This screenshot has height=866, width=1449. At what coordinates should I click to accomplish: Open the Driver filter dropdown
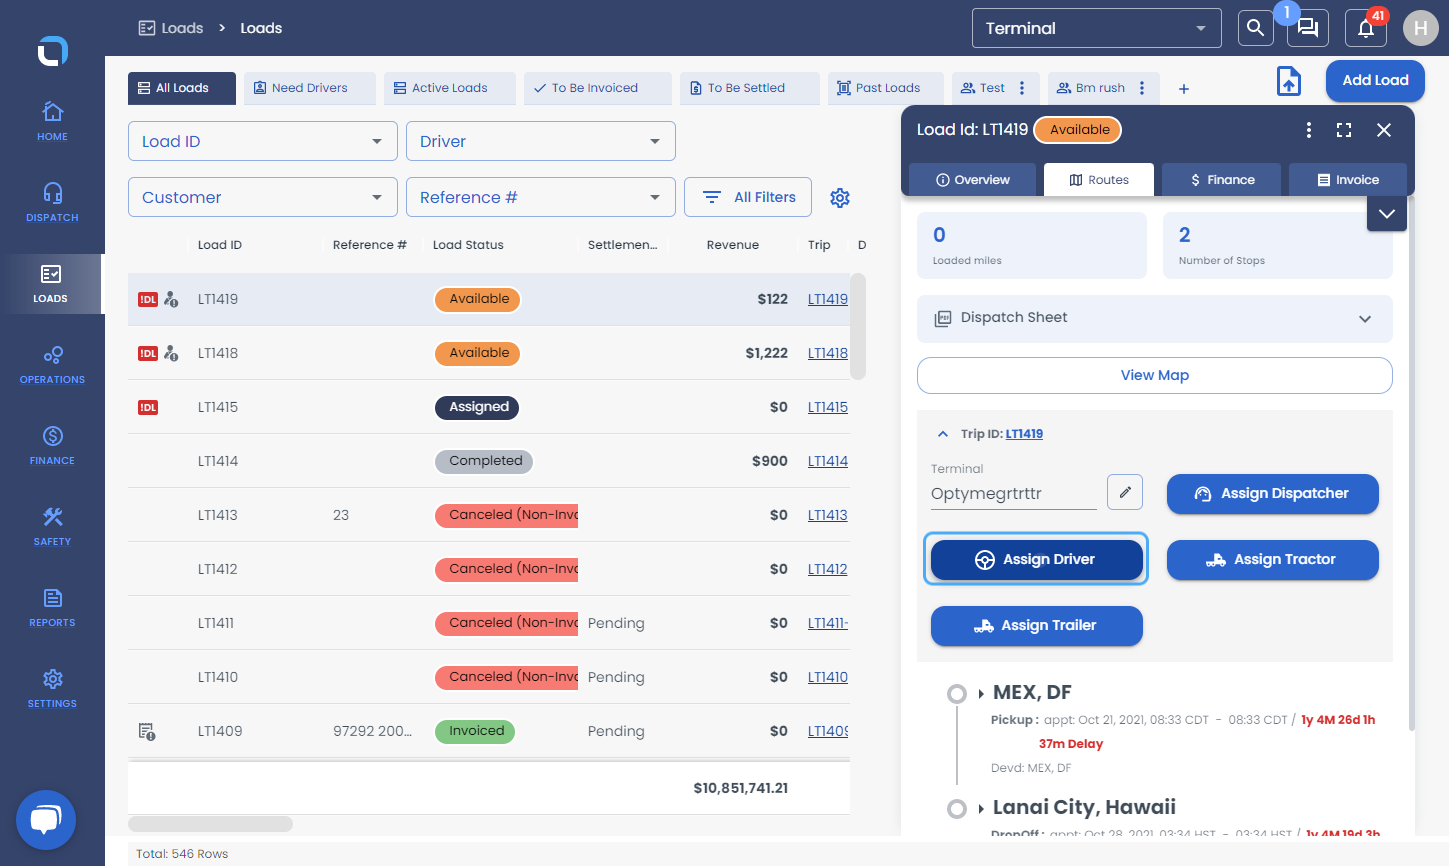[x=541, y=141]
